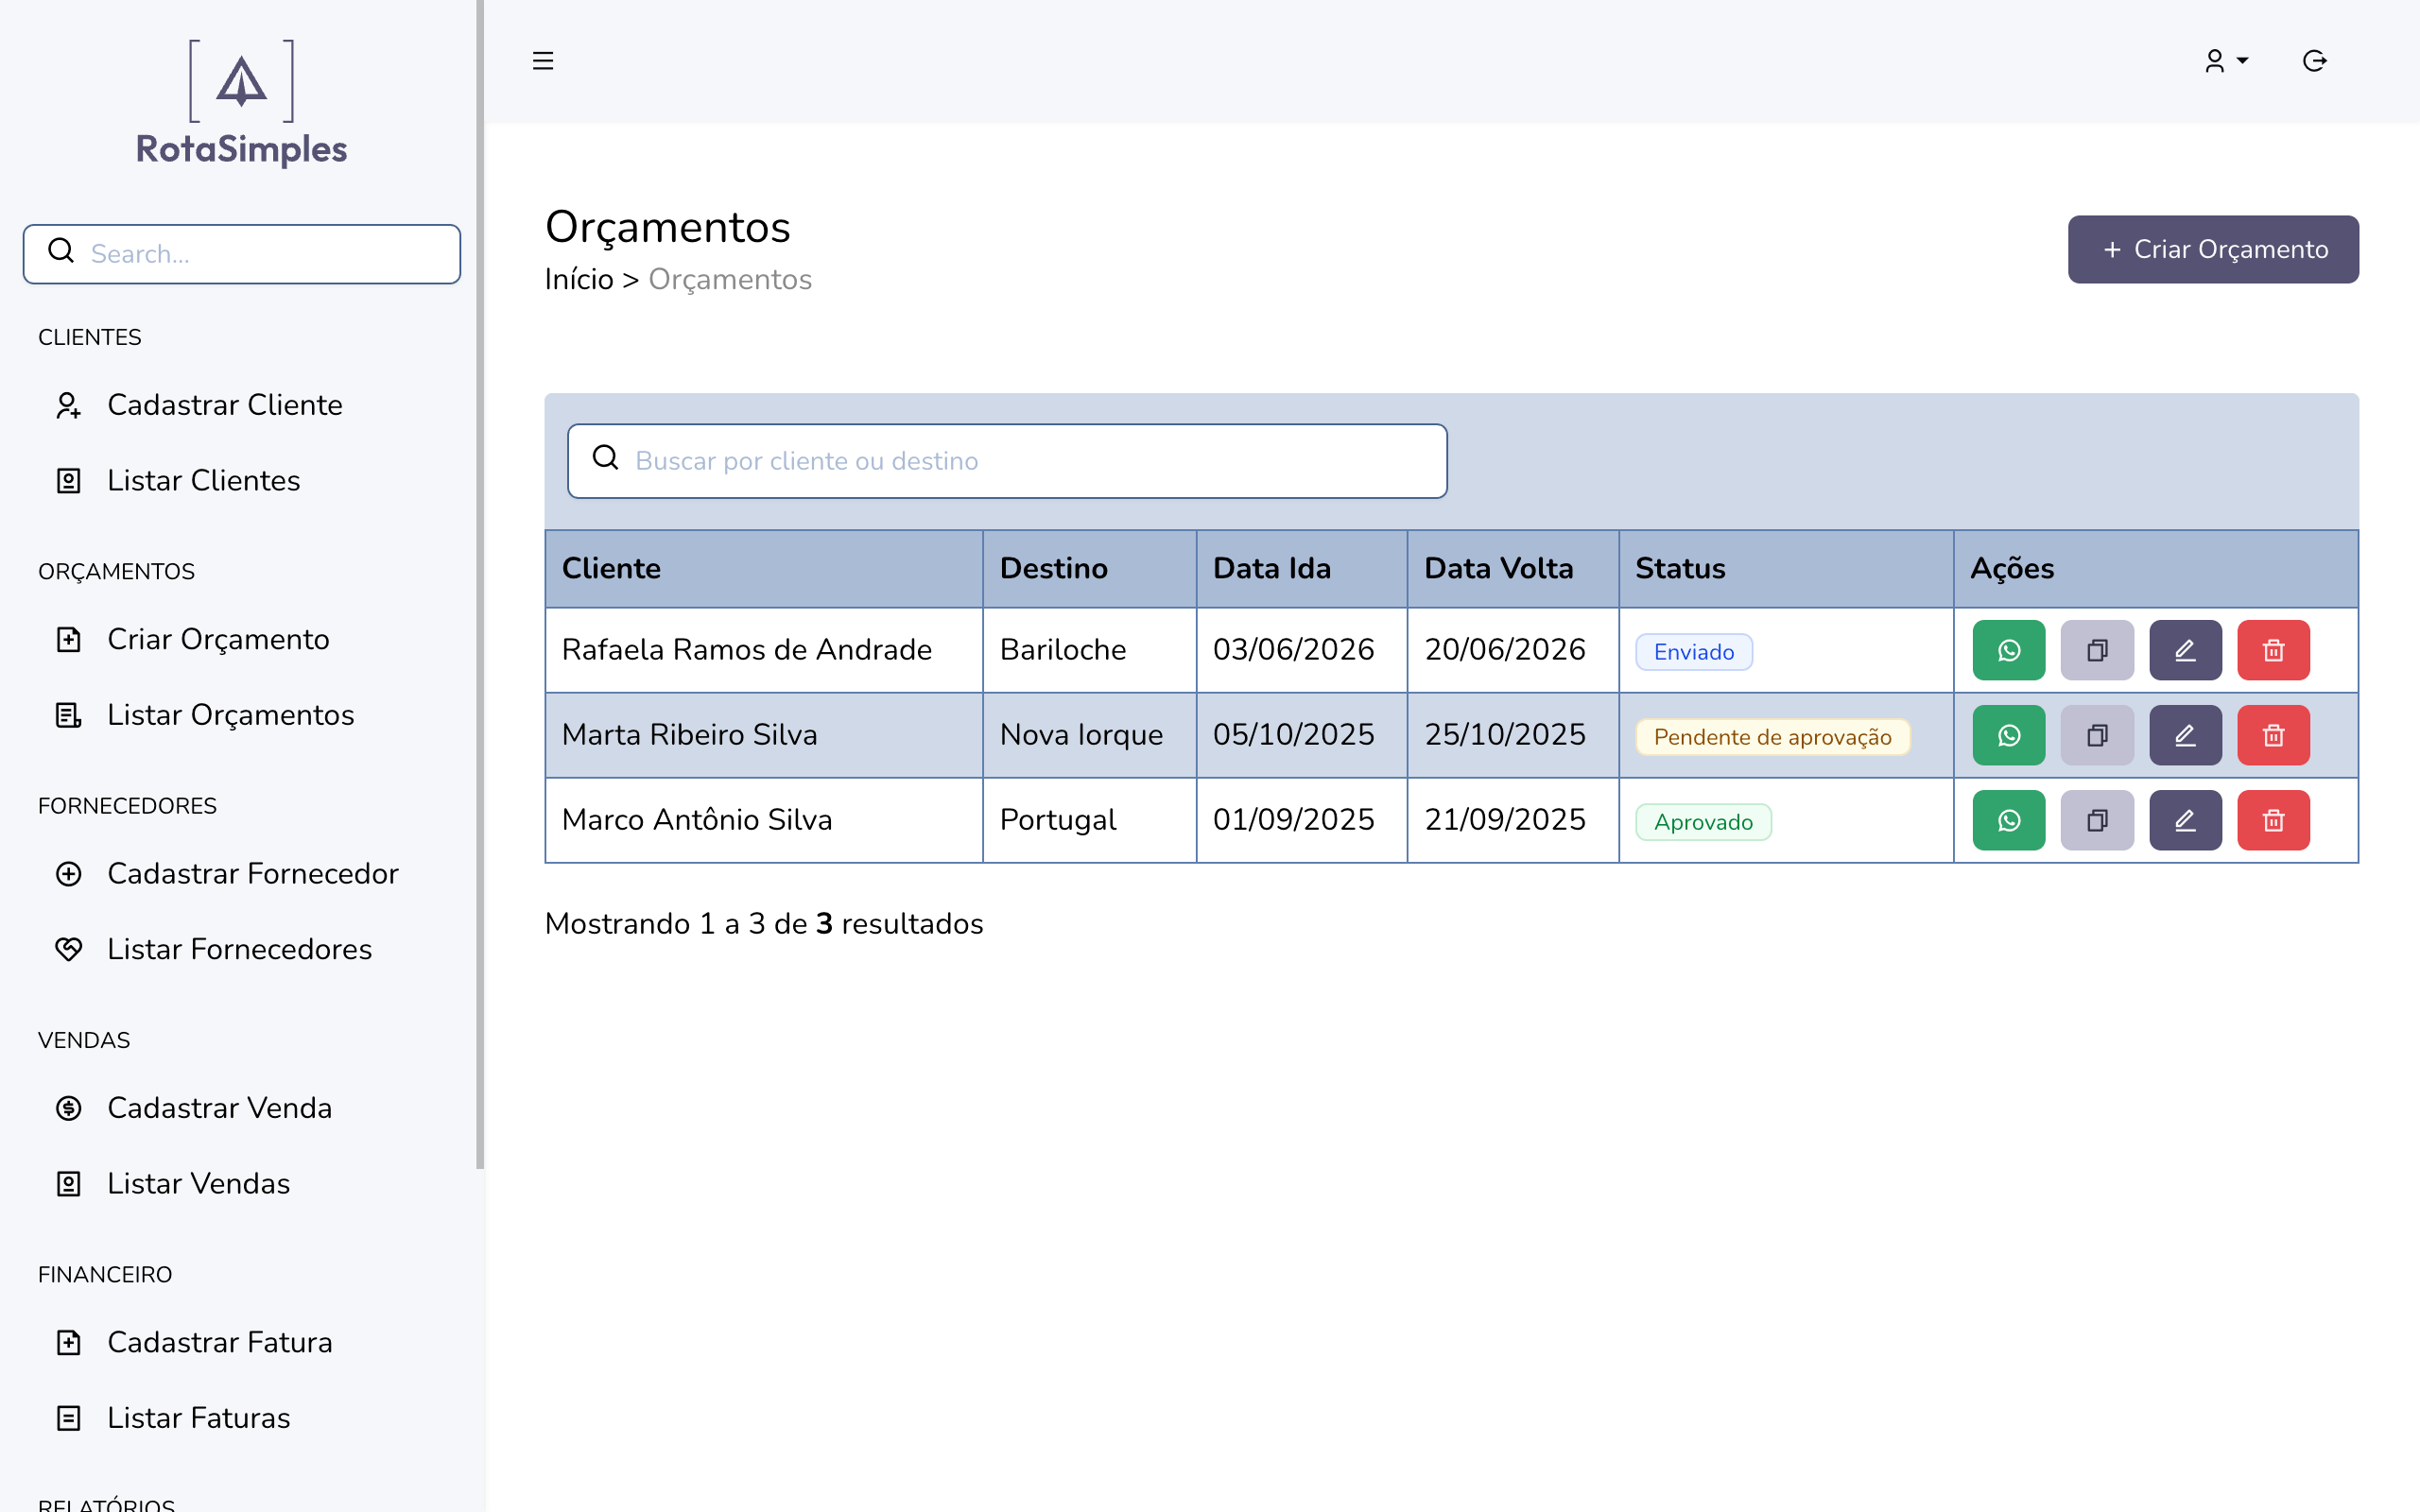The width and height of the screenshot is (2420, 1512).
Task: Select client name Marta Ribeiro Silva
Action: click(x=689, y=735)
